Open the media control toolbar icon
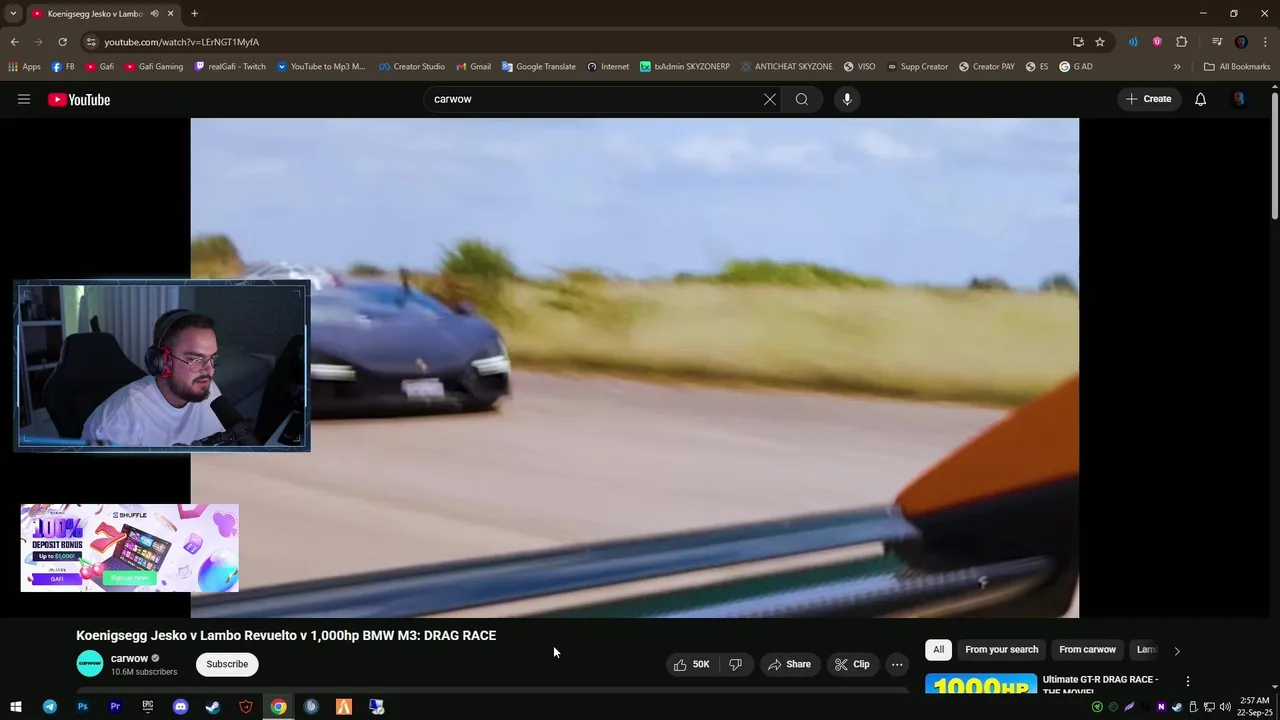 coord(1217,42)
